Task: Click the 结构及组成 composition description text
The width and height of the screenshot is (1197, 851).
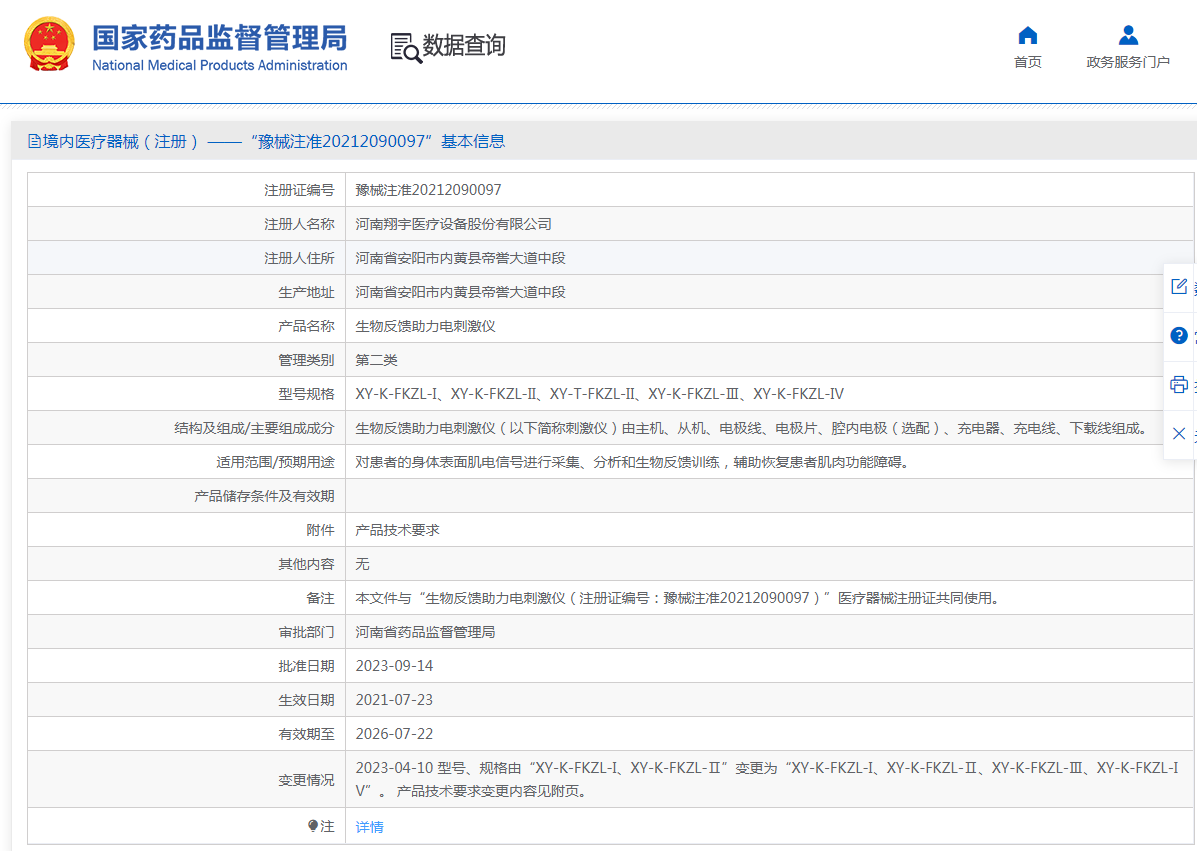Action: [x=753, y=427]
